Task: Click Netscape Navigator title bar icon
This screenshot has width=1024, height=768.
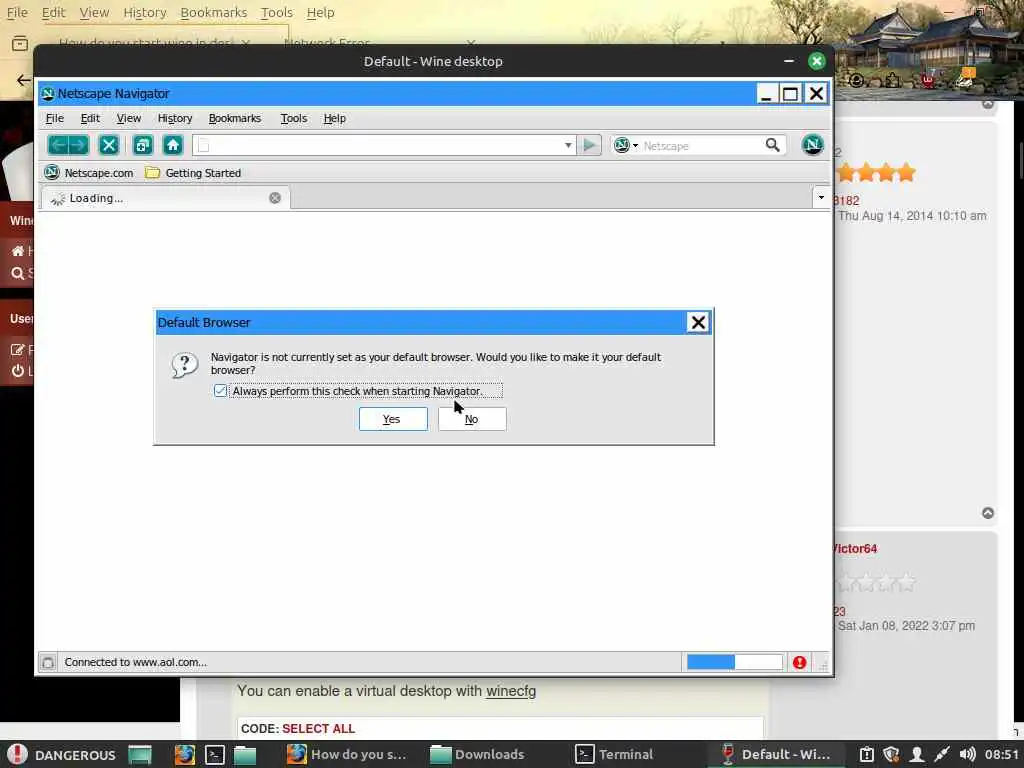Action: [48, 94]
